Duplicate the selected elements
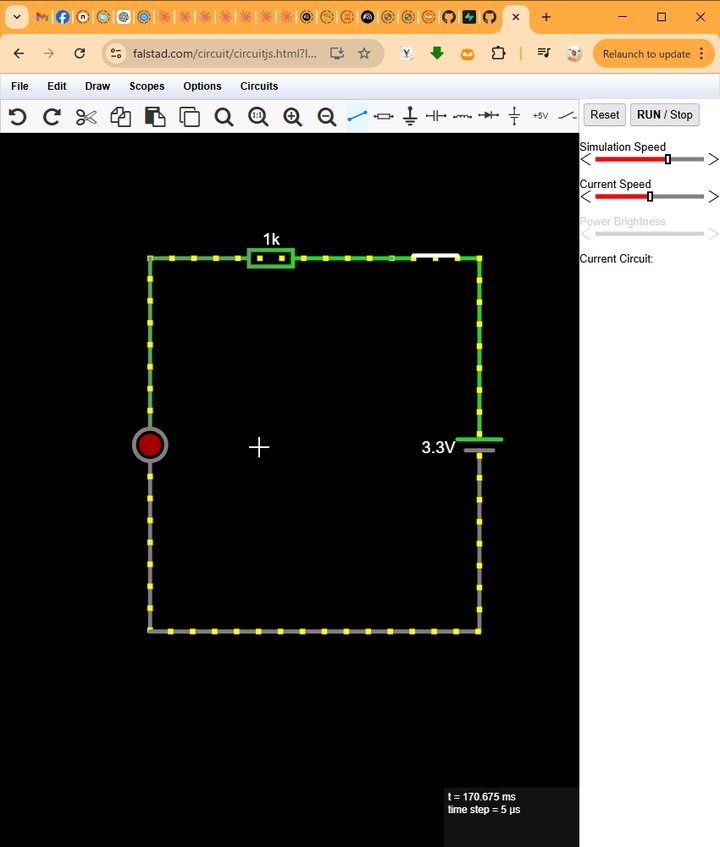Viewport: 720px width, 847px height. pyautogui.click(x=190, y=117)
